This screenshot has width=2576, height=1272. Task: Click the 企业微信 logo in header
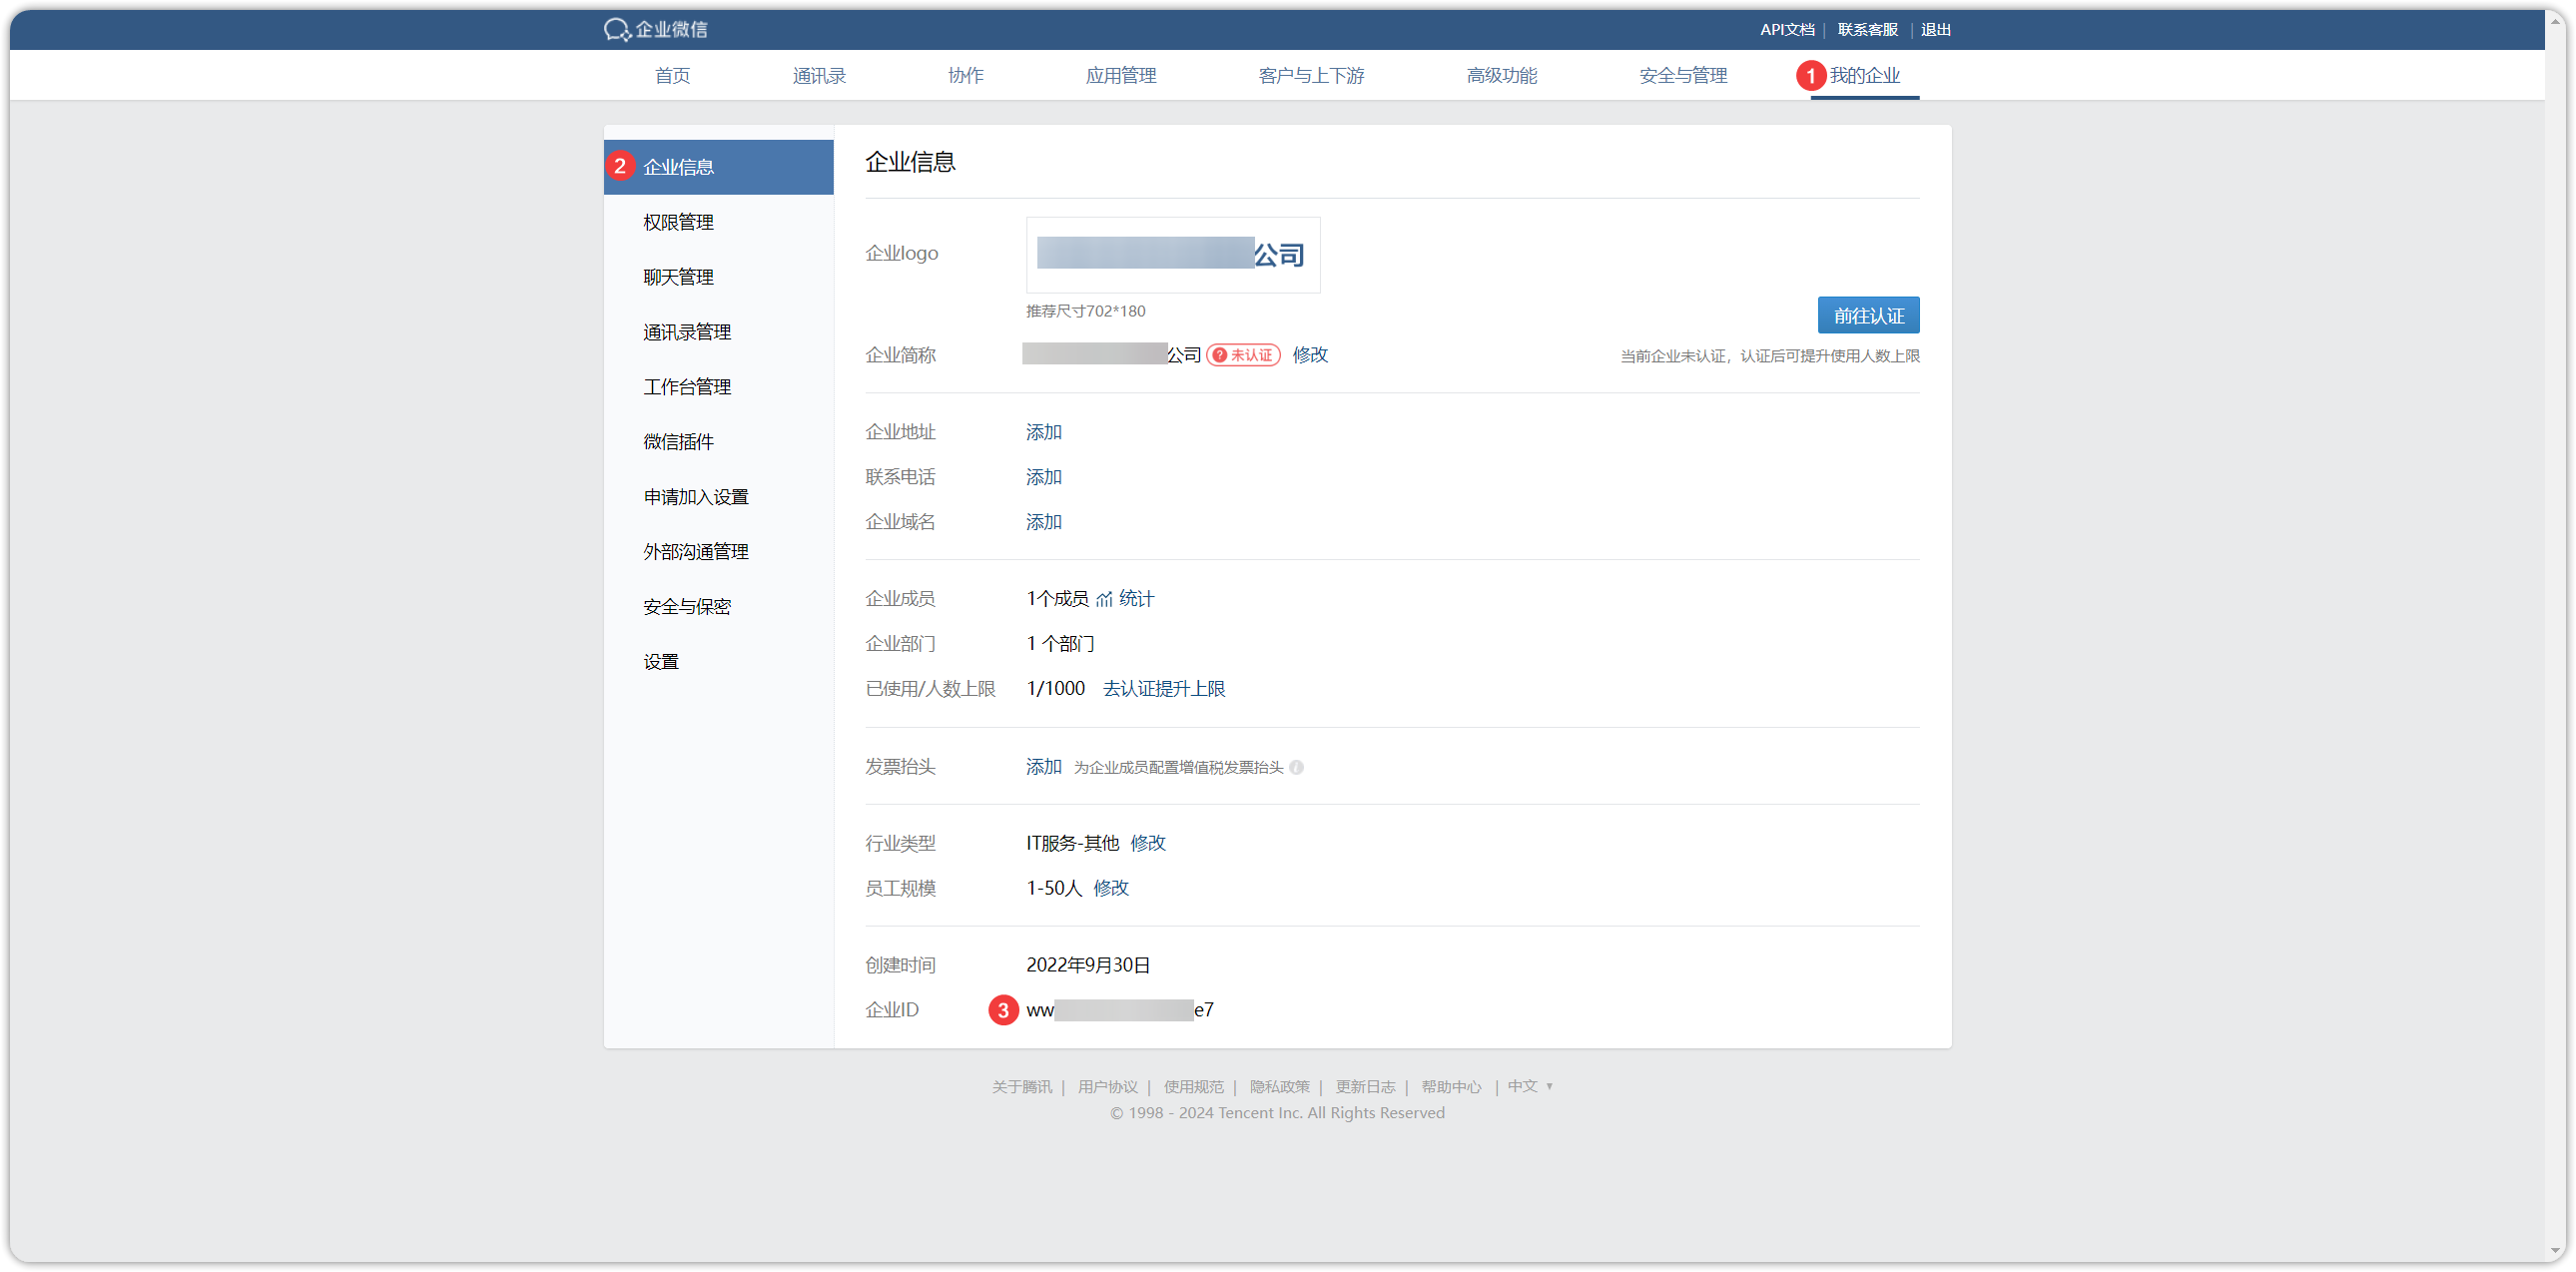tap(655, 29)
